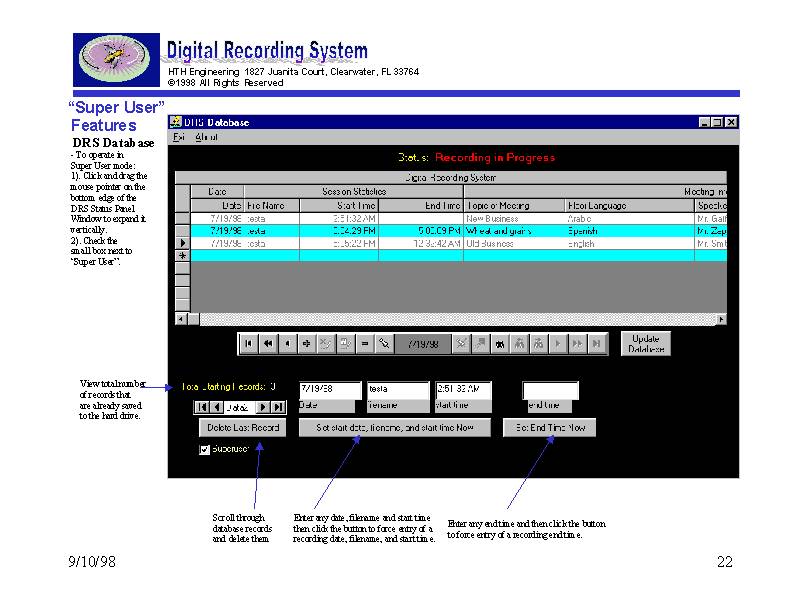
Task: Click Set End Time Now button
Action: 549,428
